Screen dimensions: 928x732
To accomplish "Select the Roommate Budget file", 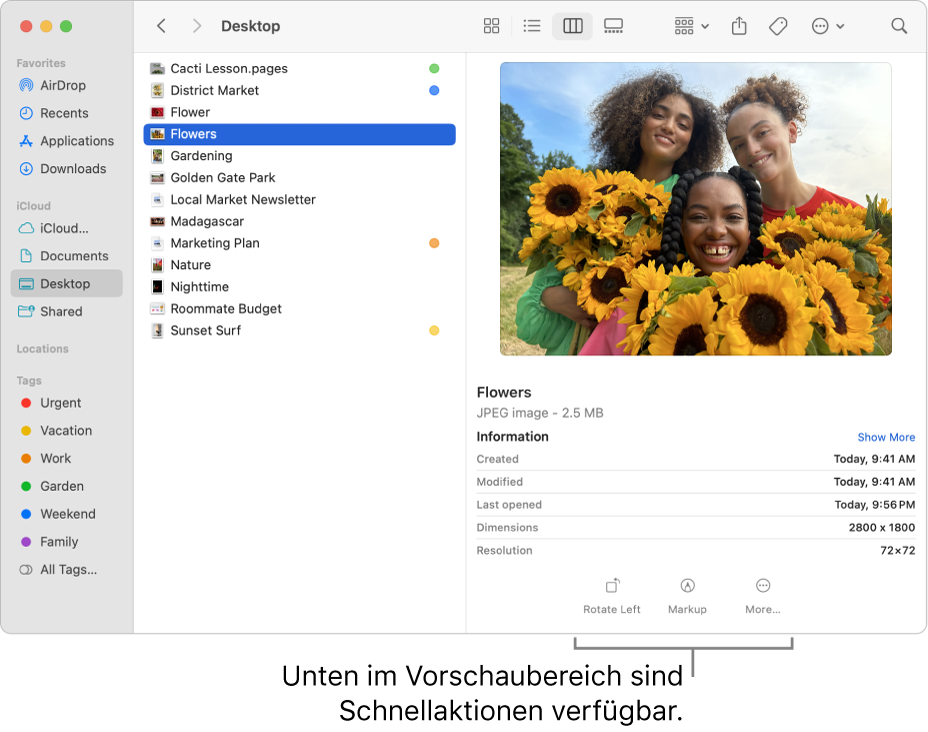I will click(x=299, y=309).
